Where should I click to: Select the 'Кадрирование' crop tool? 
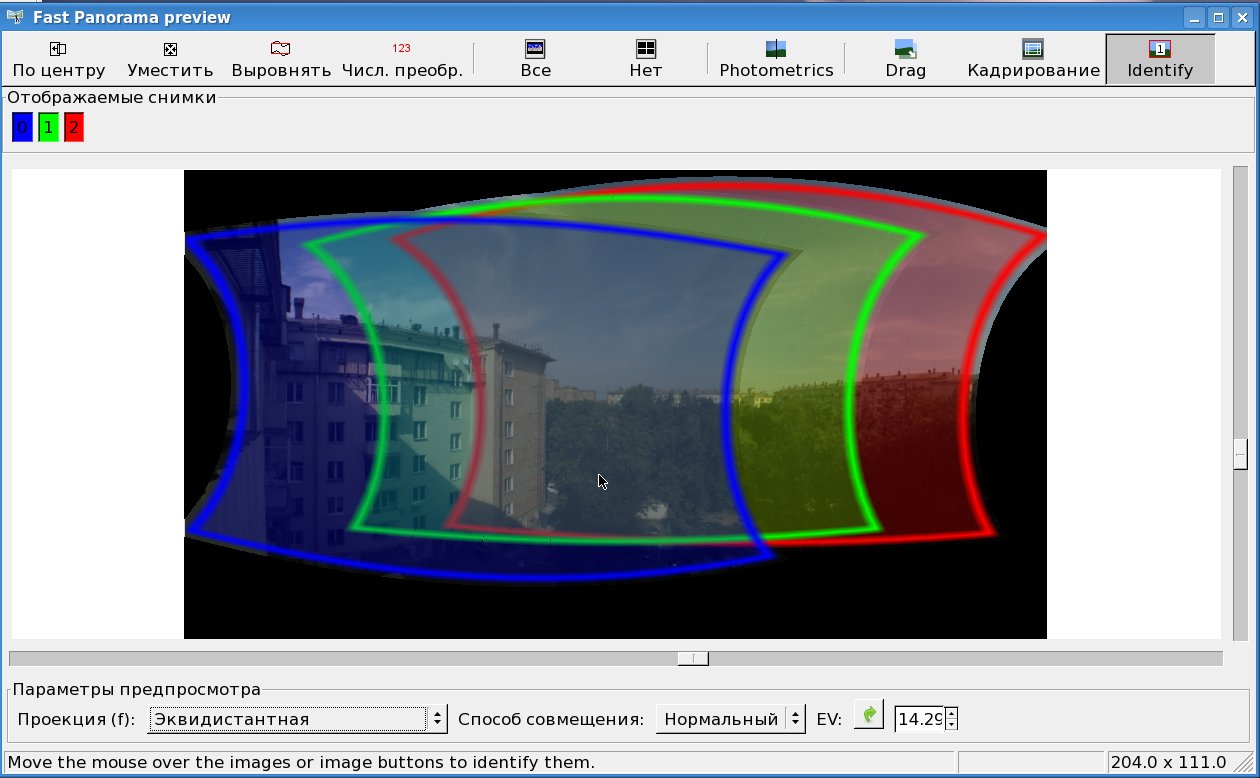[x=1033, y=59]
